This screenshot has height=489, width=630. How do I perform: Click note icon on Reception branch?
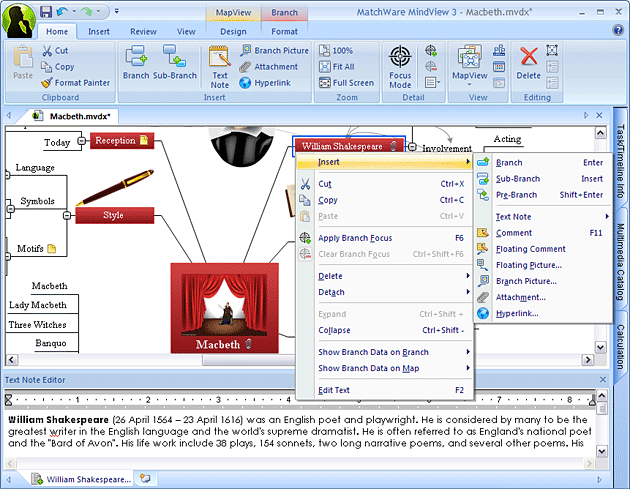coord(144,140)
